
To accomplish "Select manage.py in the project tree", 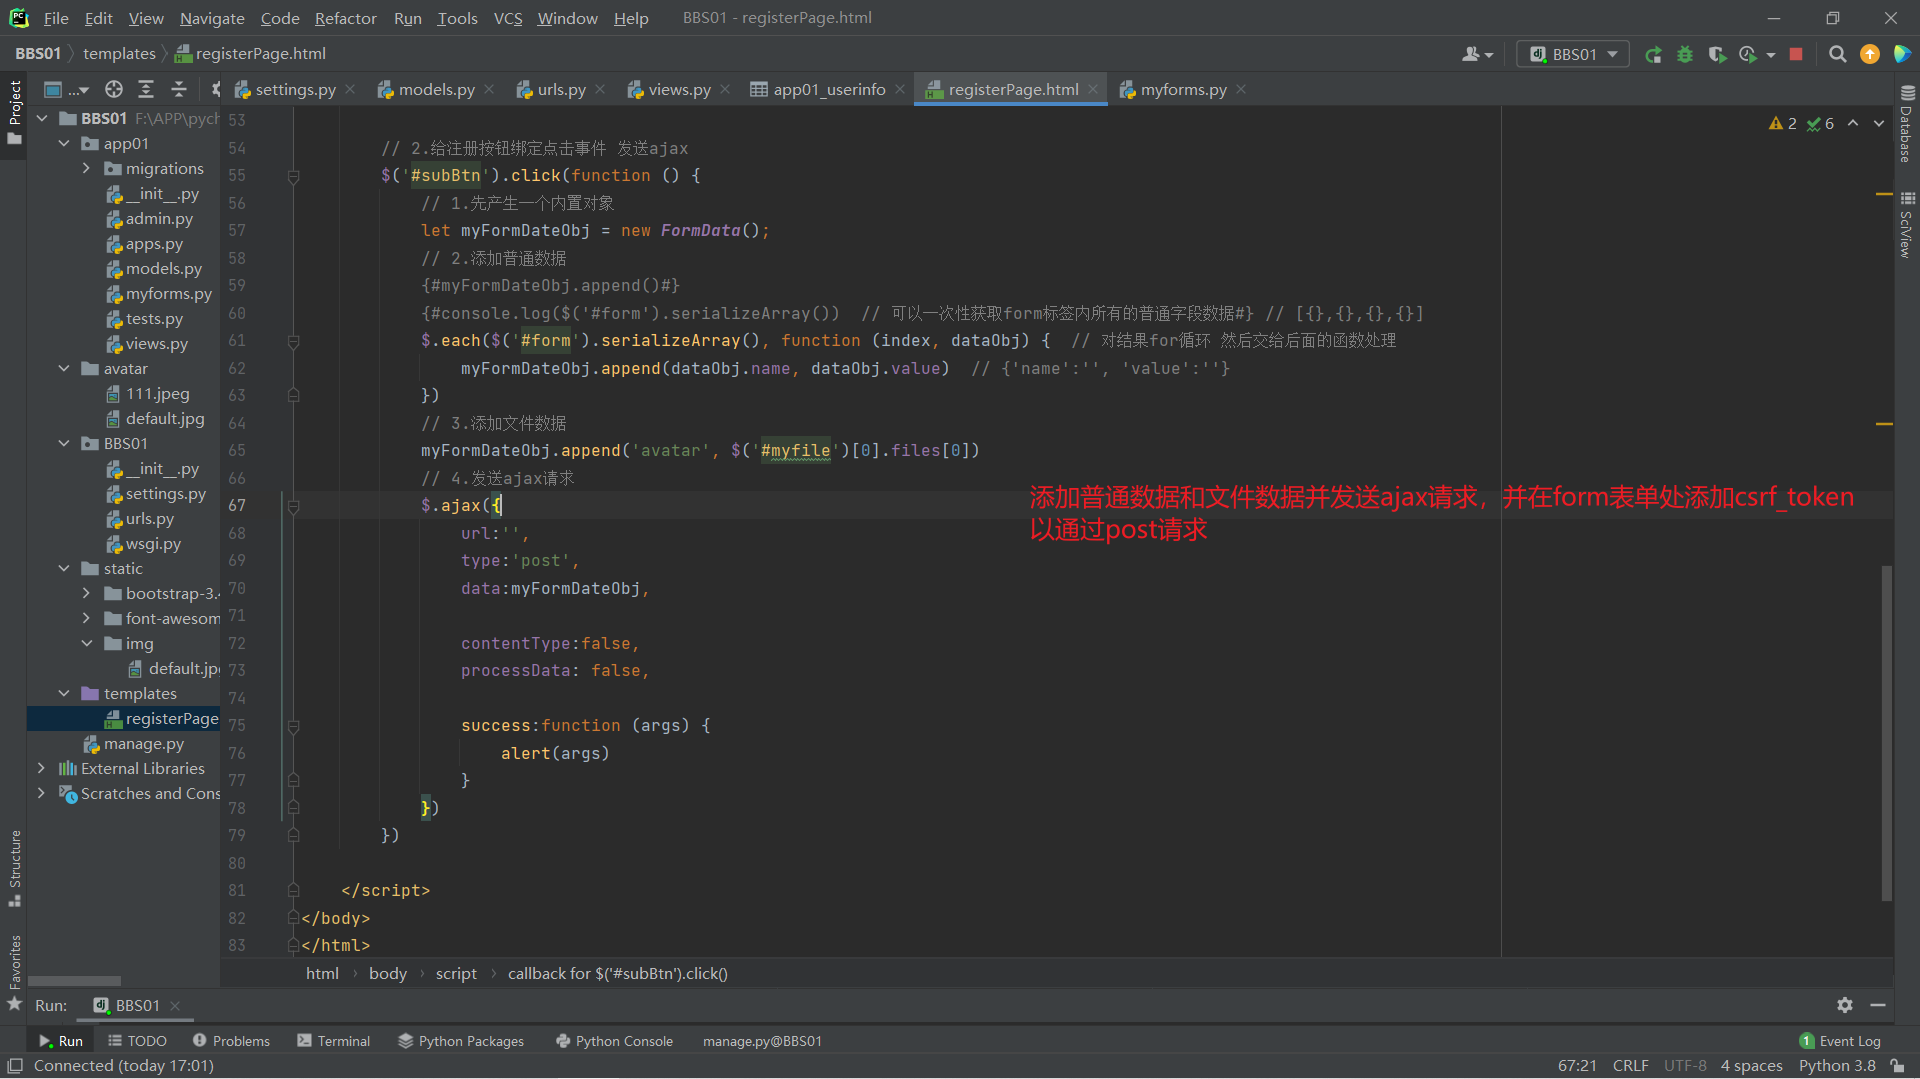I will (x=144, y=744).
